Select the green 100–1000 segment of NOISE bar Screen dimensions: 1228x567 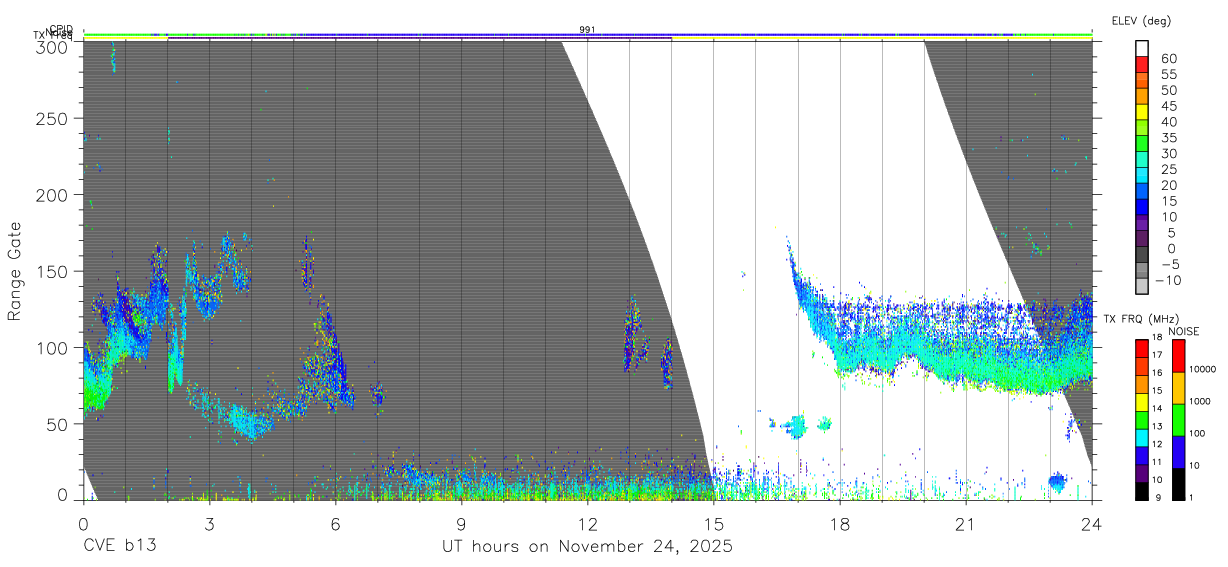1178,418
